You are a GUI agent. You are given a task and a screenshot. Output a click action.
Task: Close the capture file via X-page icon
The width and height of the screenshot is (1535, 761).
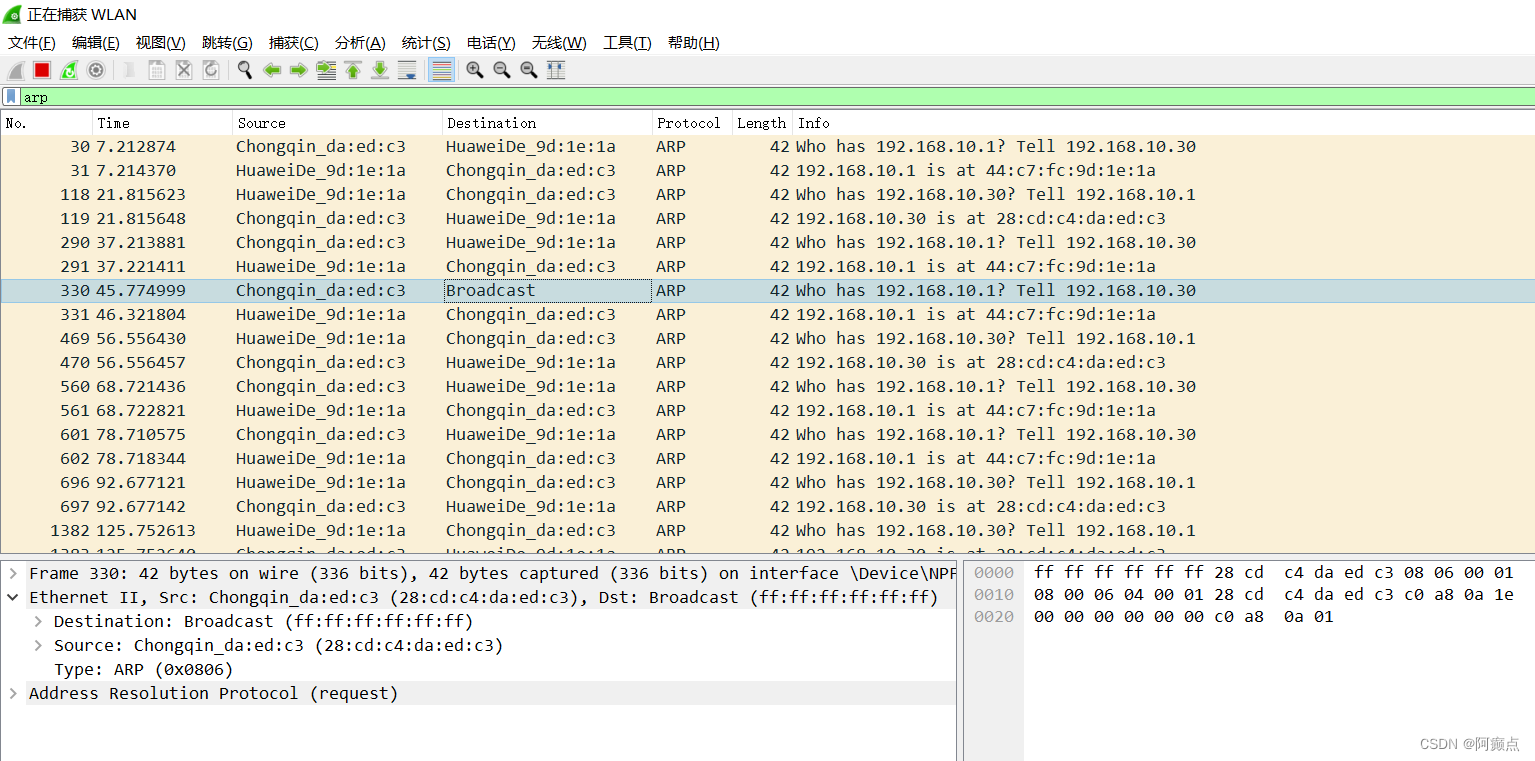[184, 70]
